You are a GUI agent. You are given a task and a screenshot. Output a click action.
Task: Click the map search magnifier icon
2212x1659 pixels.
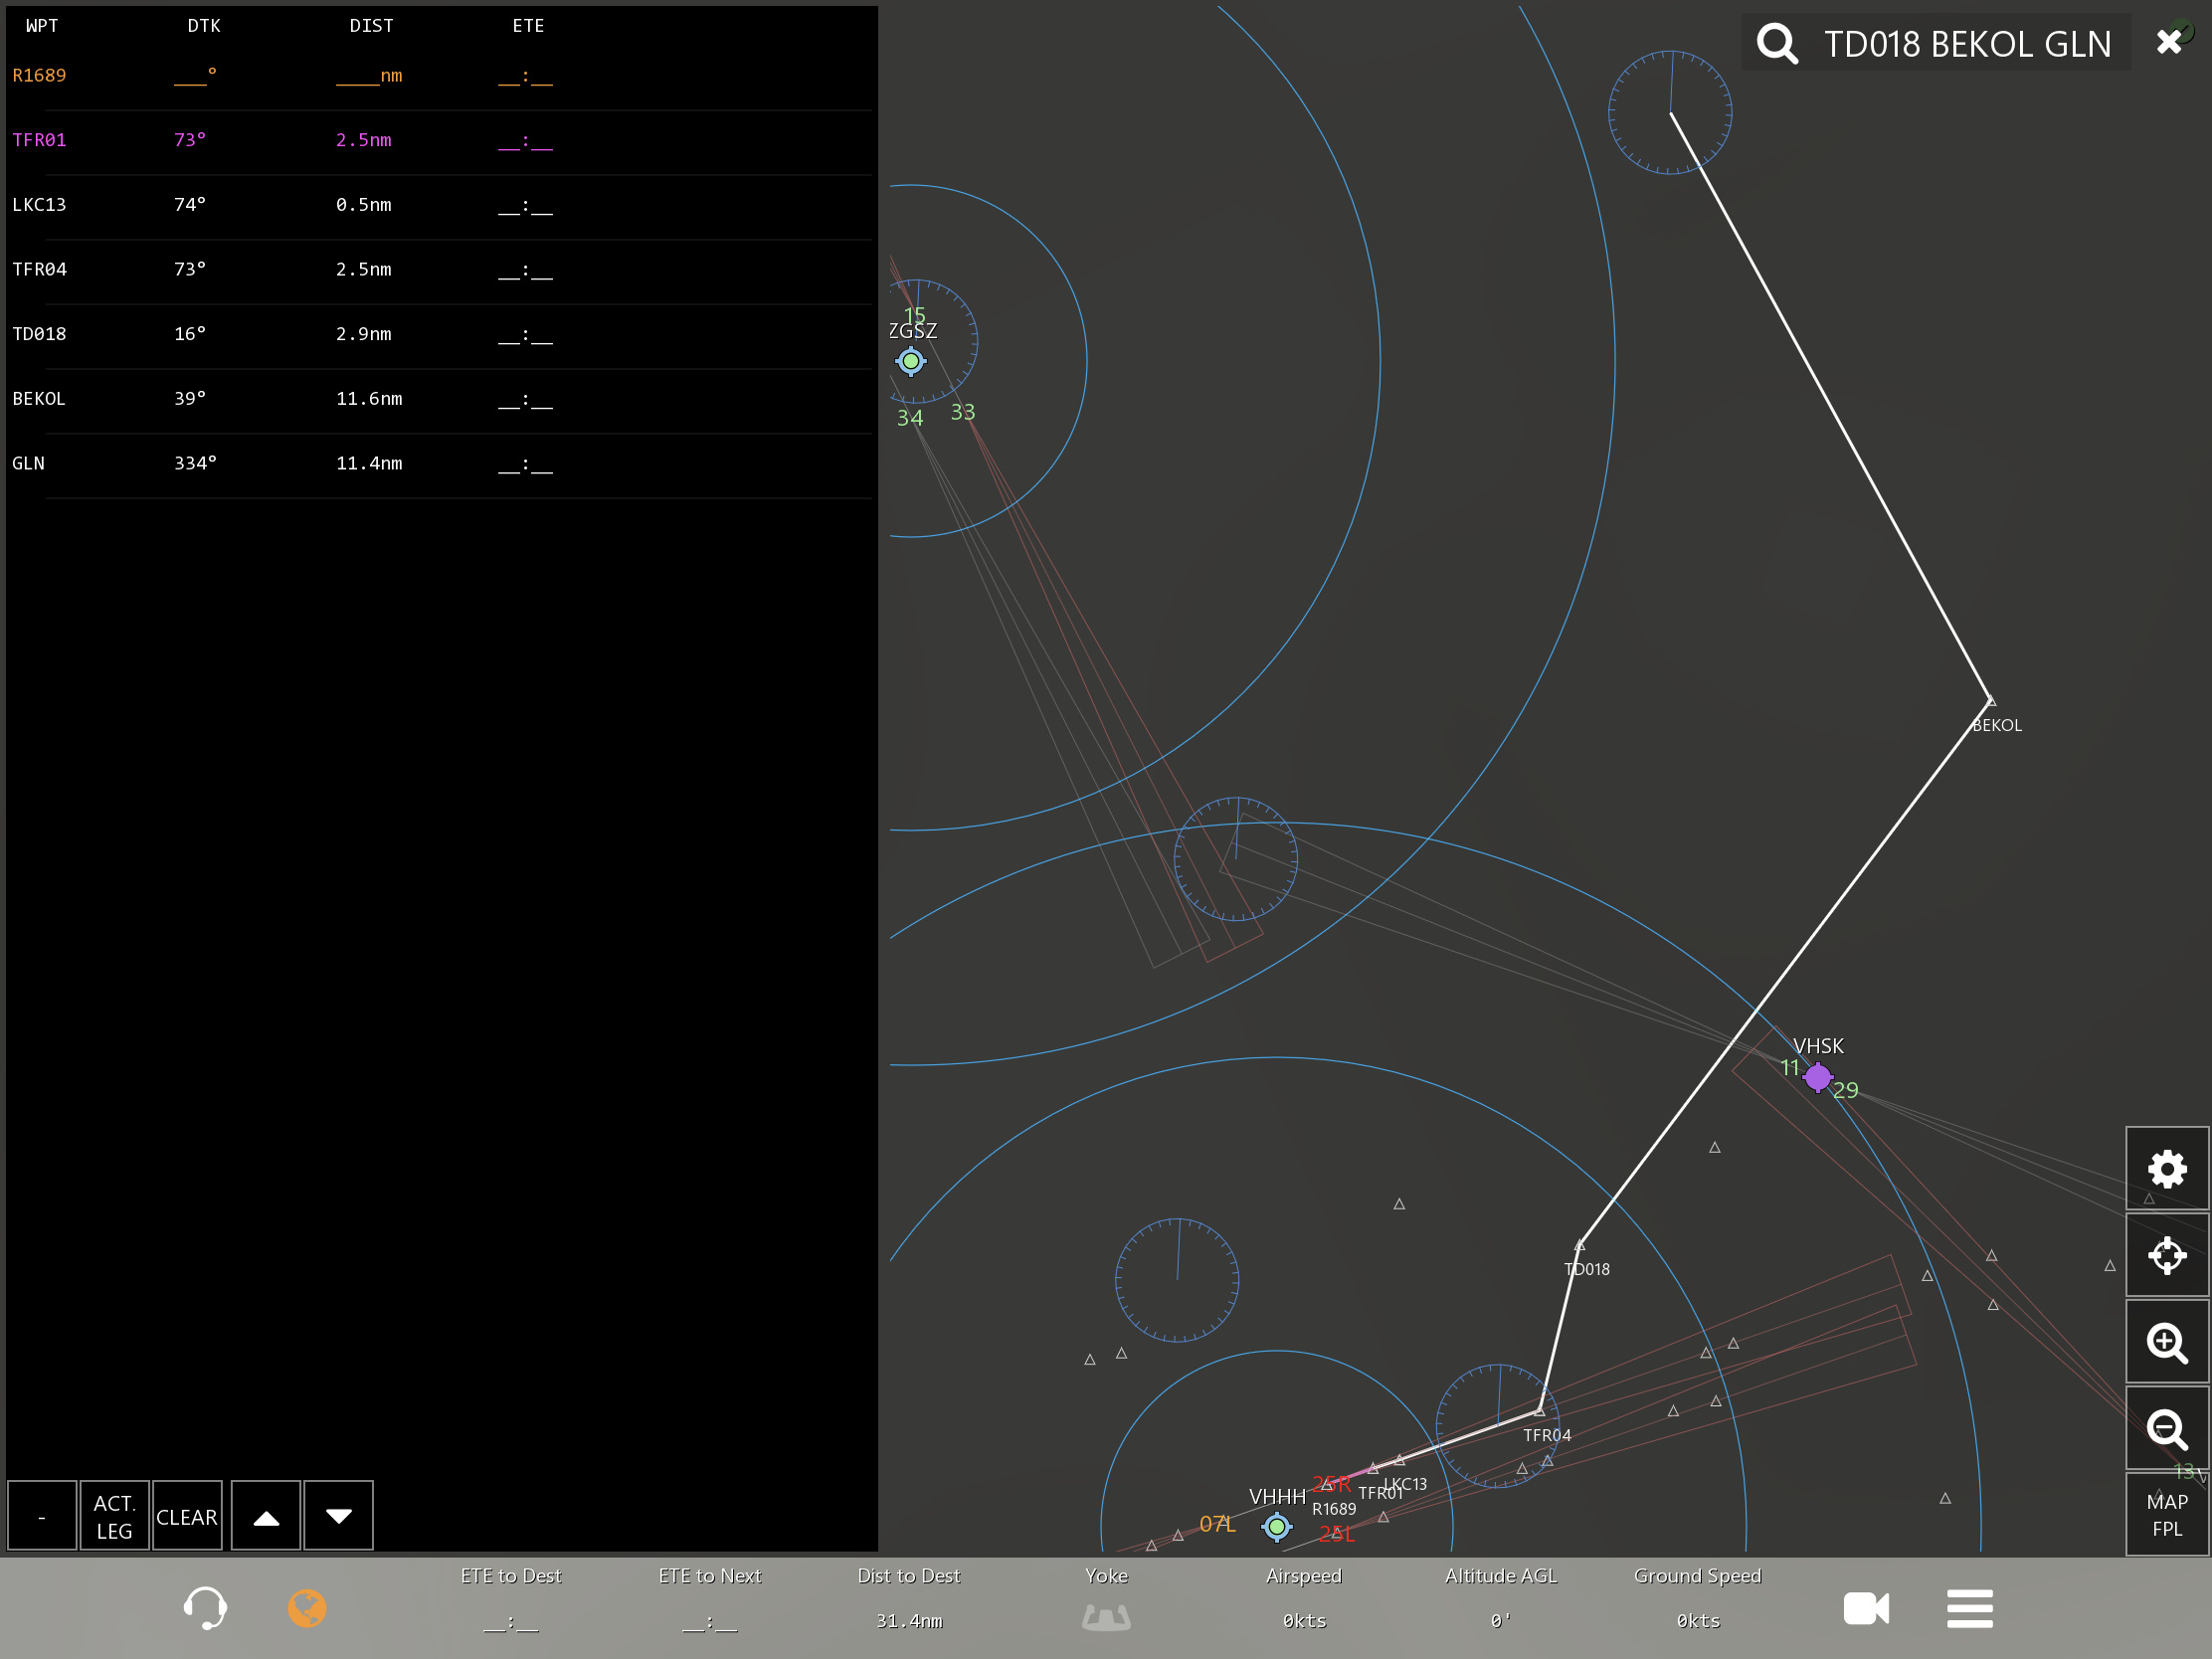click(1777, 44)
